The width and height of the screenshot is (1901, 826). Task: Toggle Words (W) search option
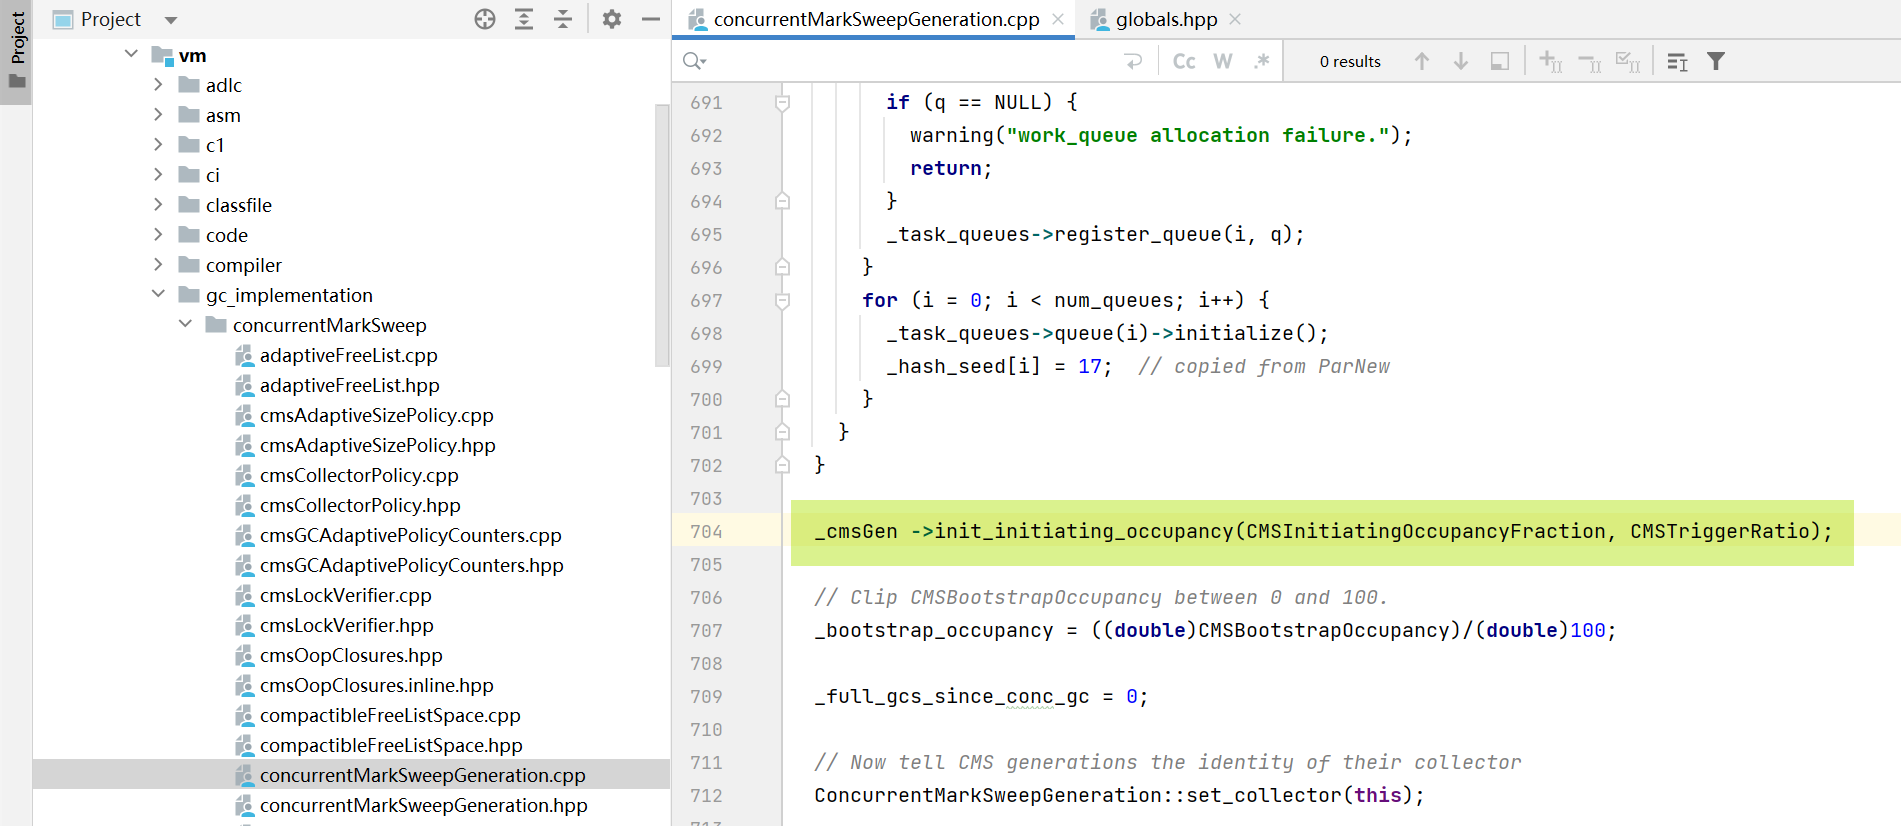(1223, 62)
